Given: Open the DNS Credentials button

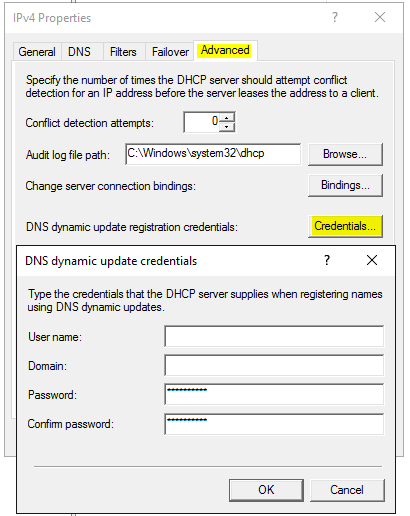Looking at the screenshot, I should click(x=345, y=226).
